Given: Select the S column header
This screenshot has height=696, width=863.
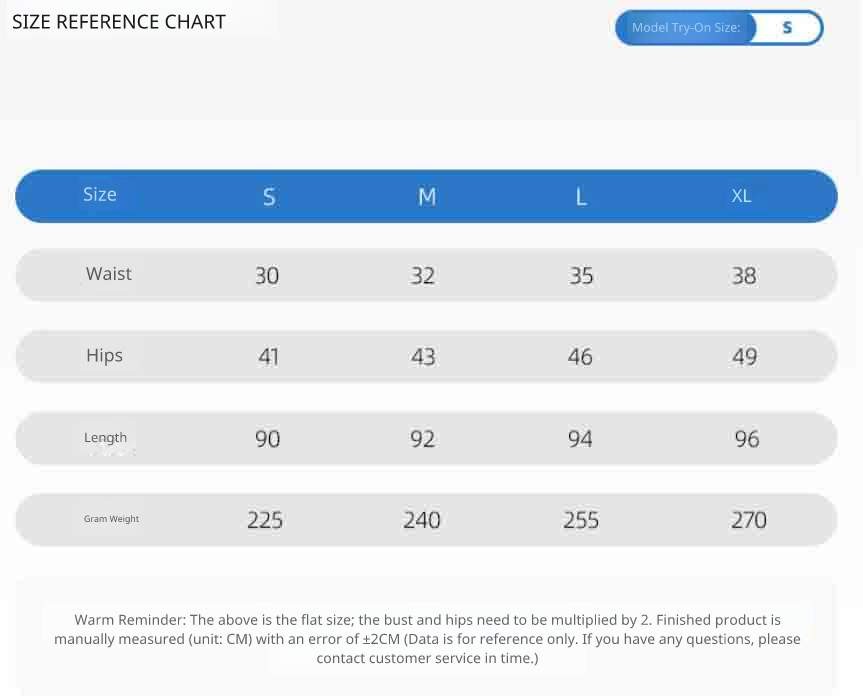Looking at the screenshot, I should pyautogui.click(x=269, y=197).
